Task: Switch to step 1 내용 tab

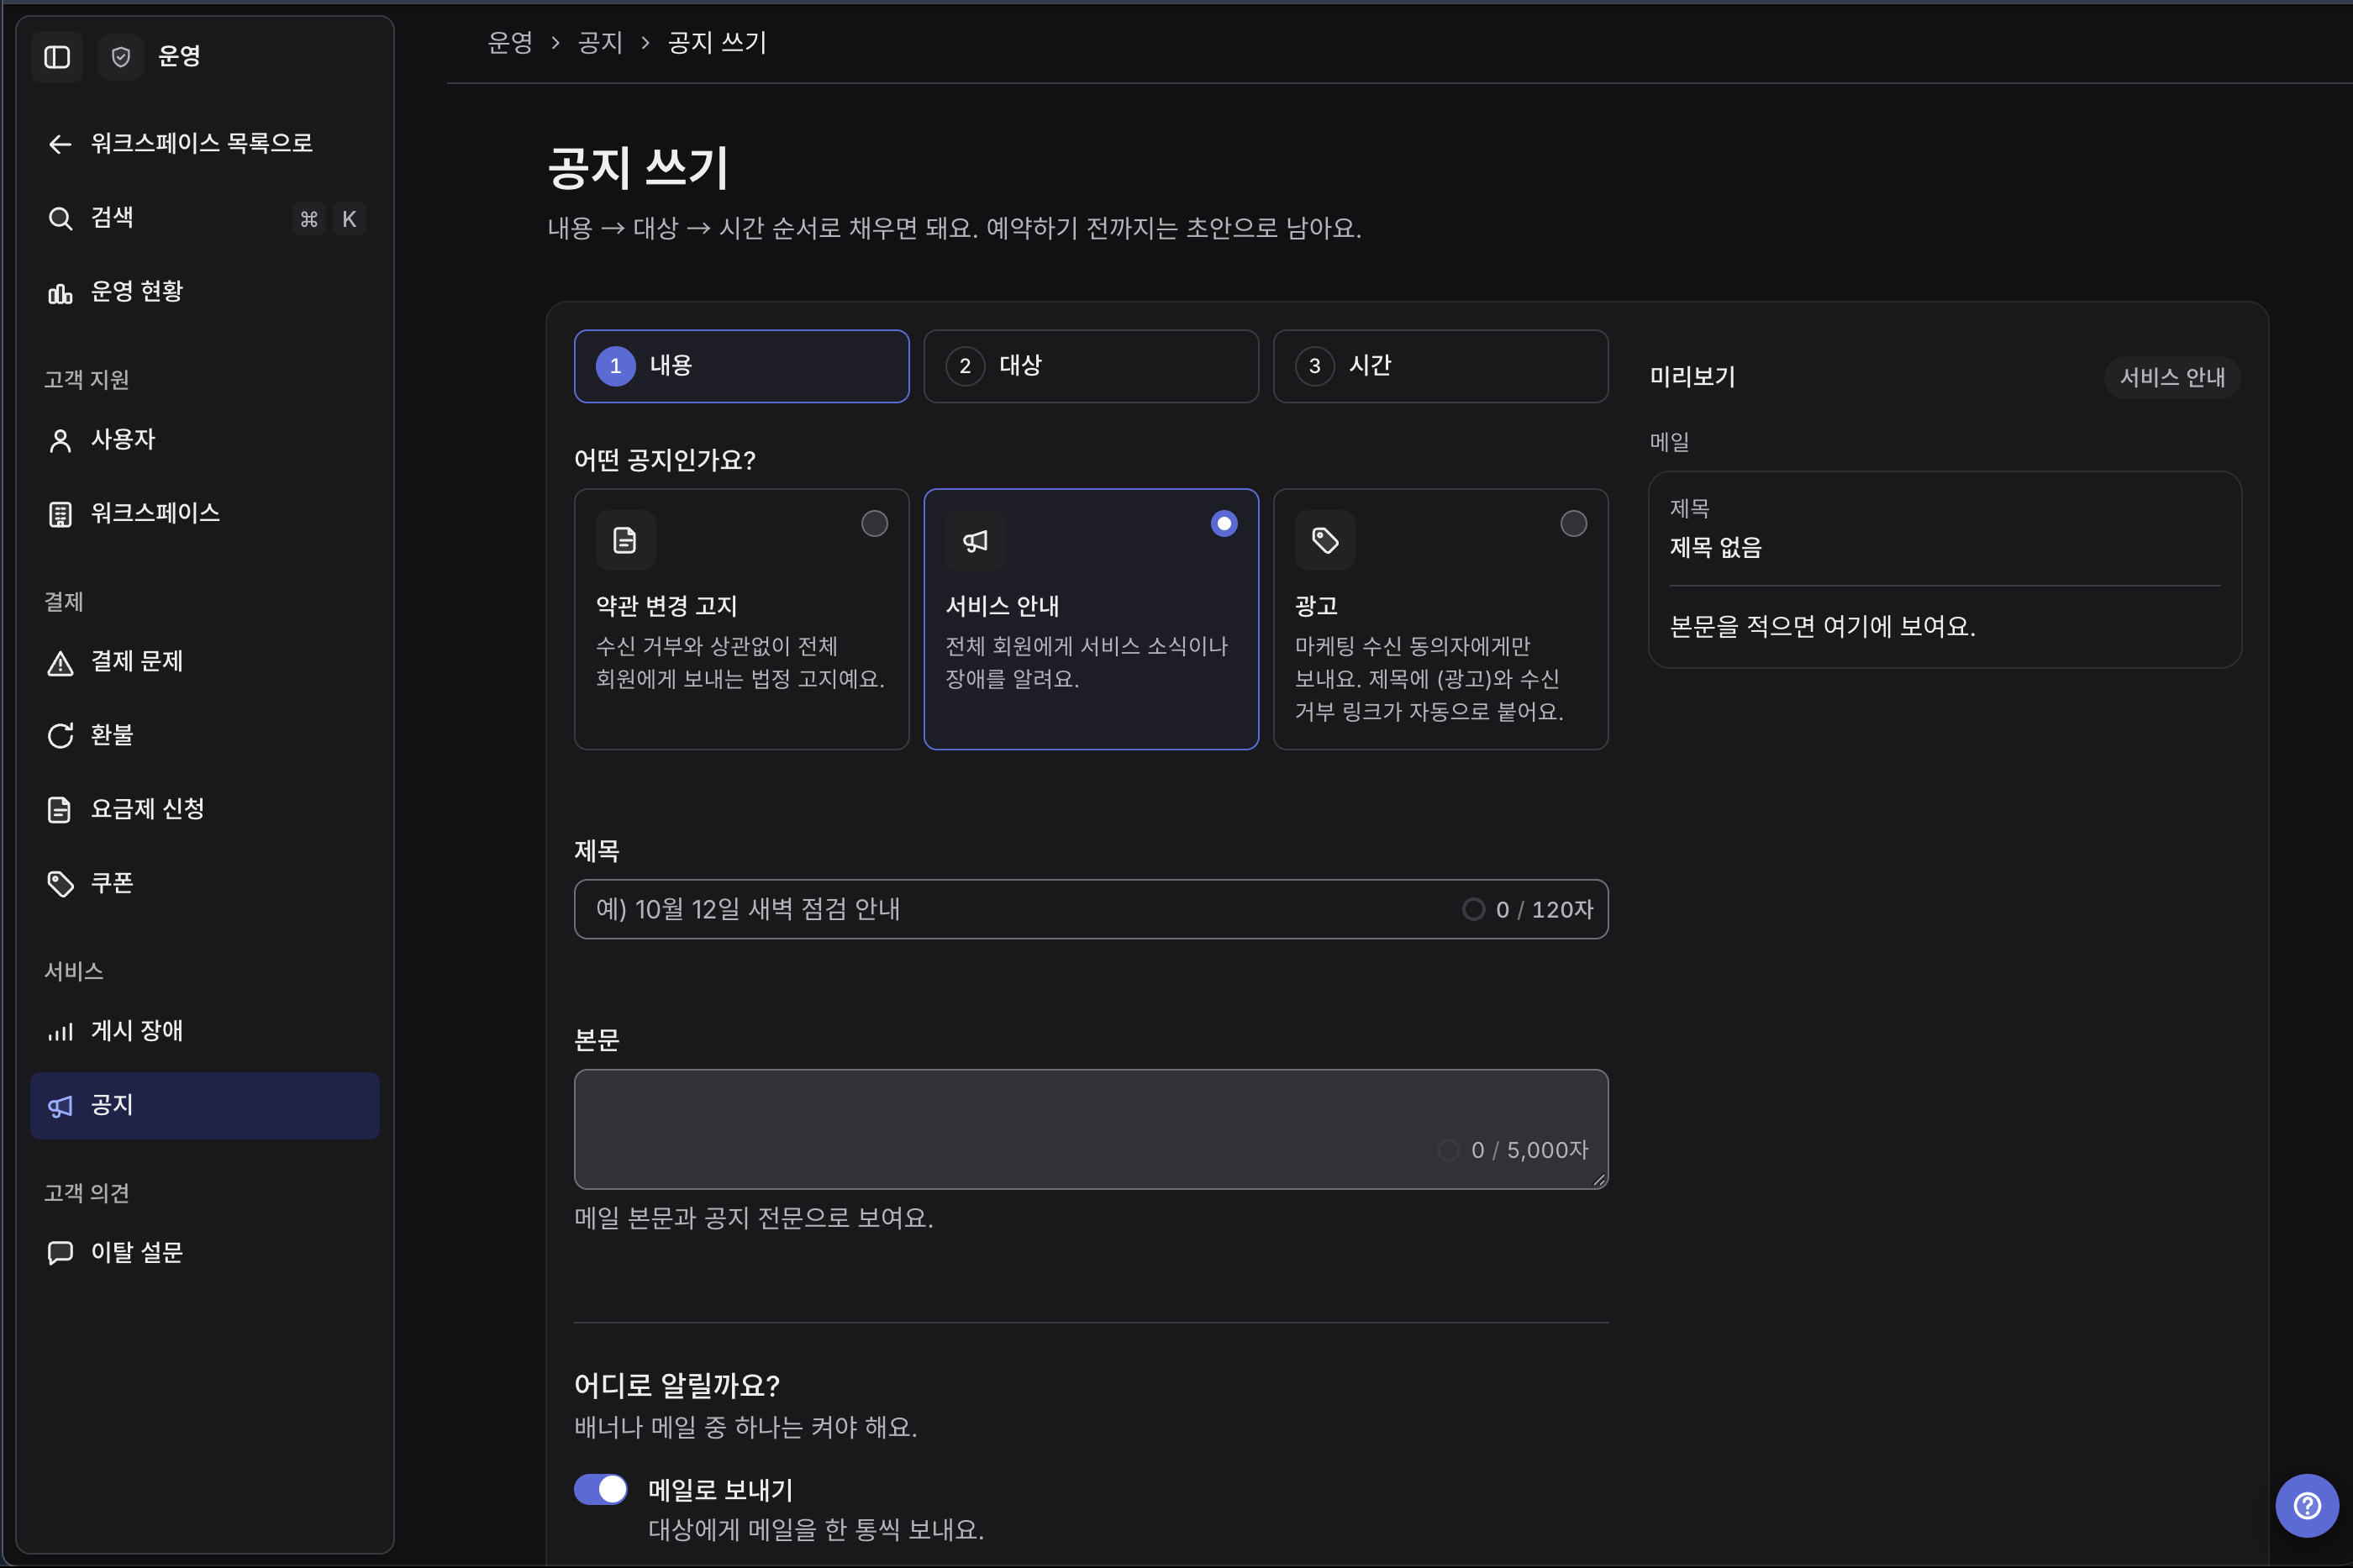Action: [x=741, y=366]
